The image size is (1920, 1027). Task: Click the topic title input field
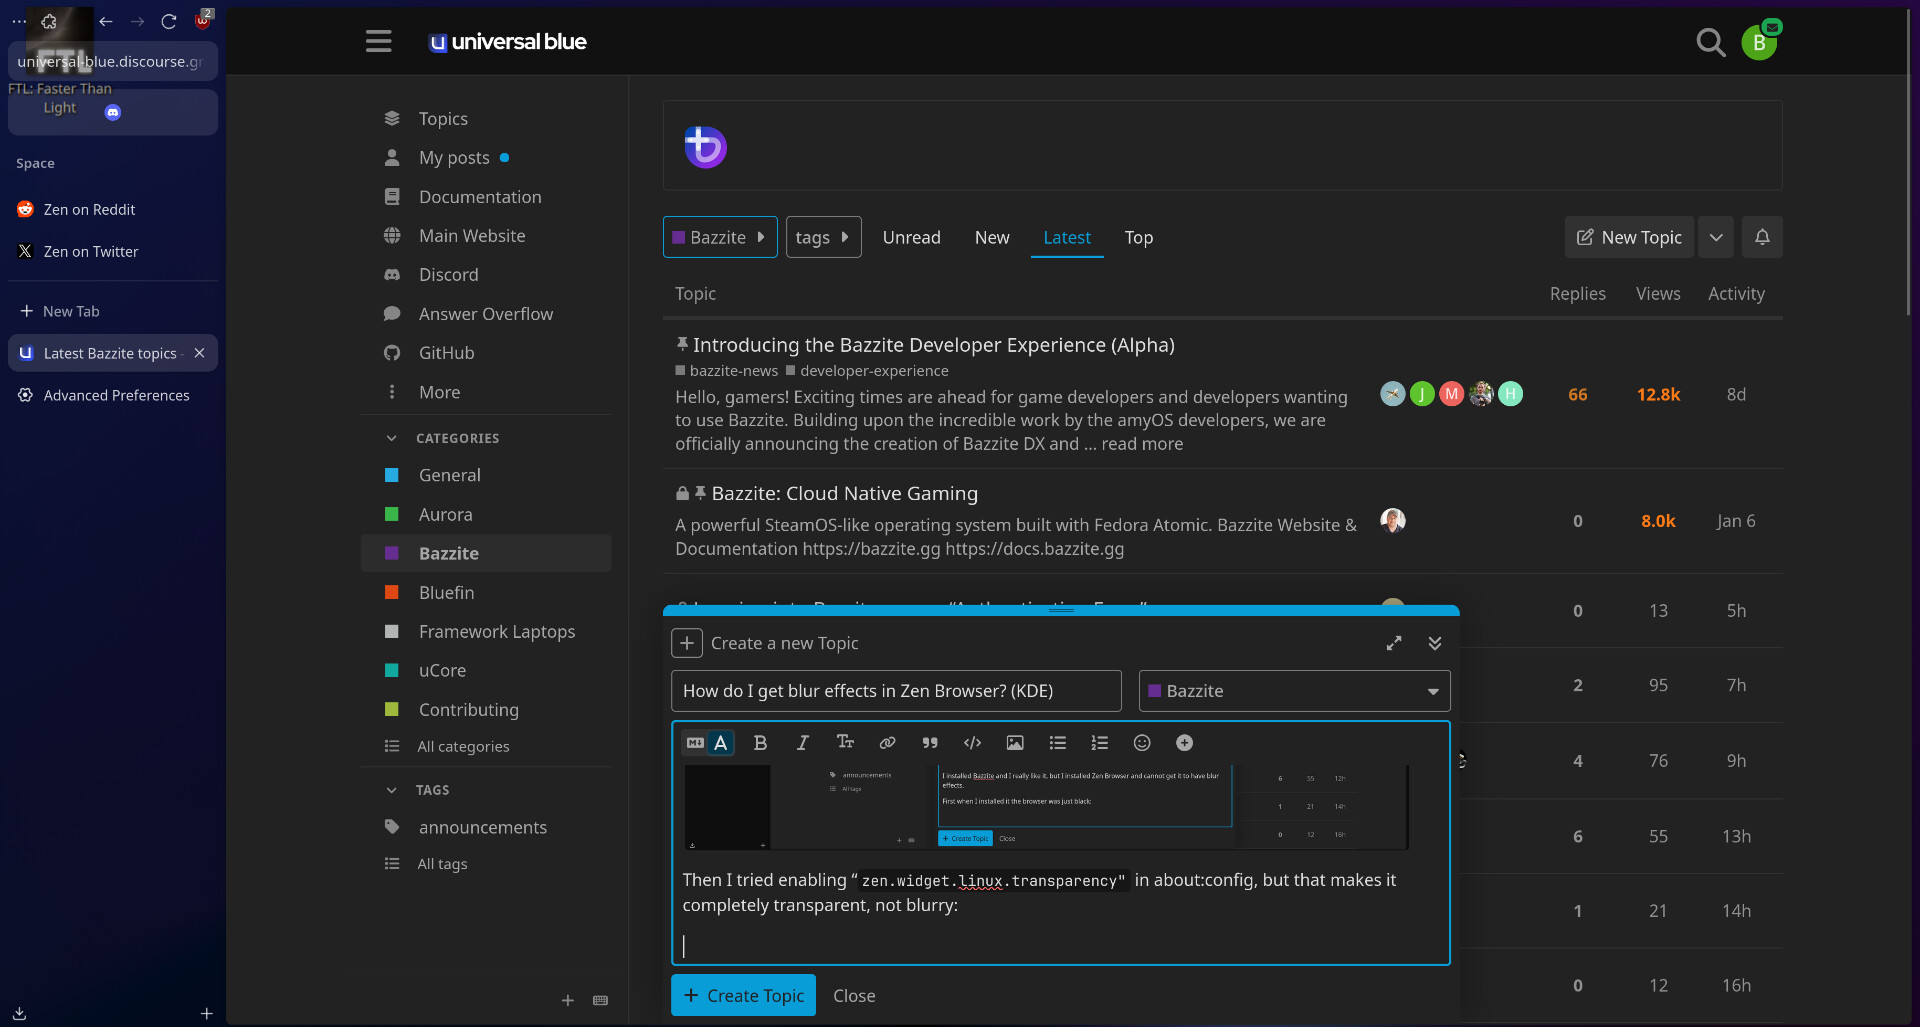[896, 691]
